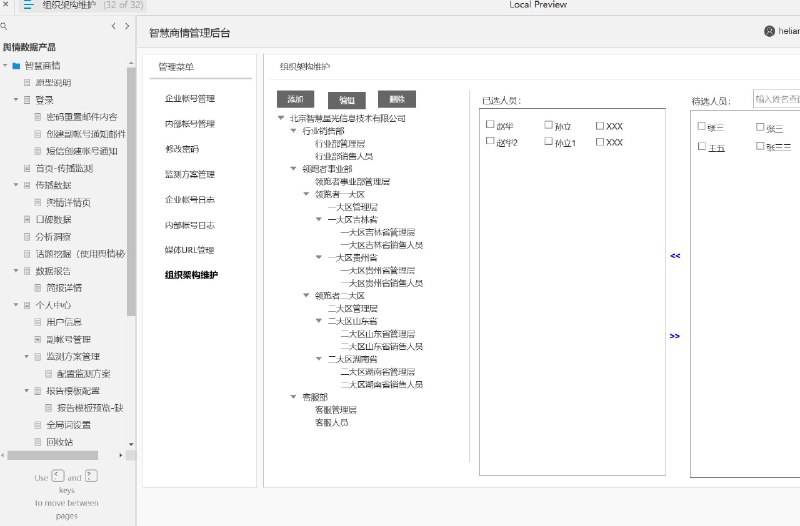
Task: Collapse the 传播数据 sidebar node
Action: 16,185
